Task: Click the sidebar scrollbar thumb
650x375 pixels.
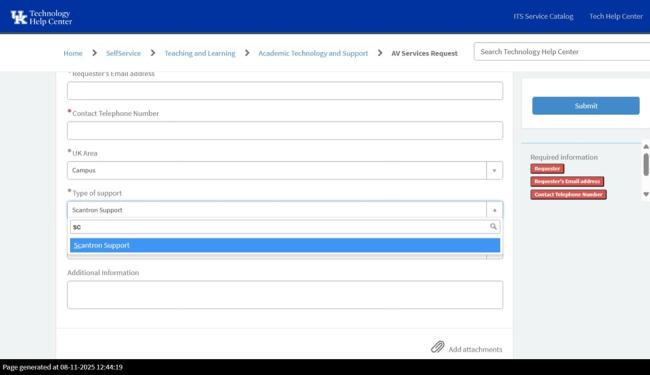Action: (646, 165)
